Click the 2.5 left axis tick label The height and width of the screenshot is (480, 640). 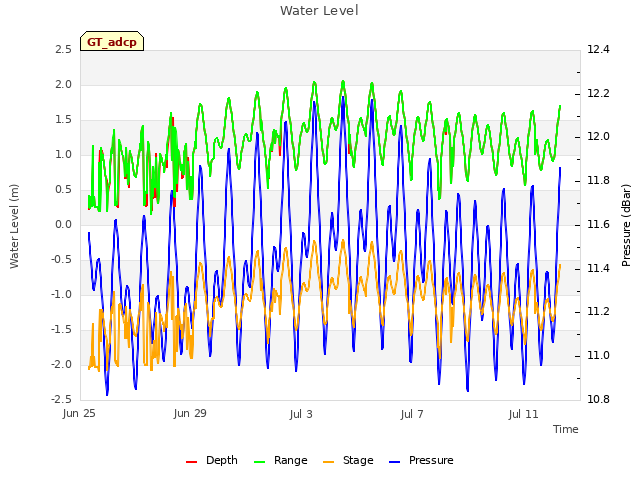point(63,49)
